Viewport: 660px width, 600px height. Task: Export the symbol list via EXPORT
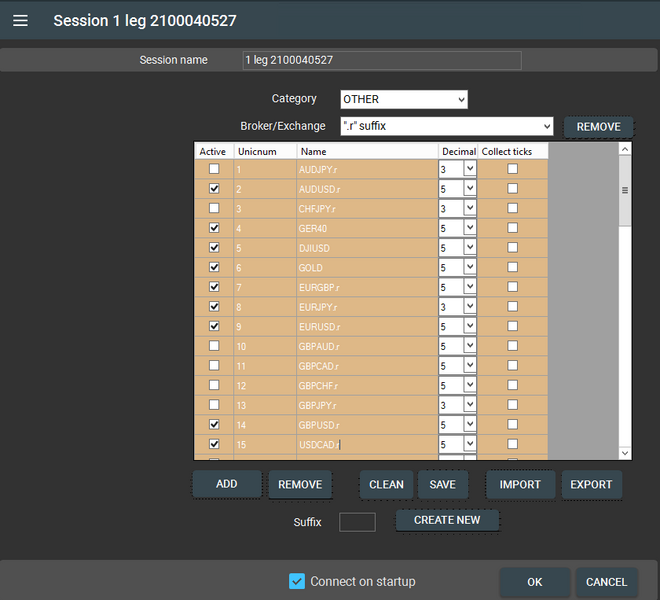coord(591,484)
